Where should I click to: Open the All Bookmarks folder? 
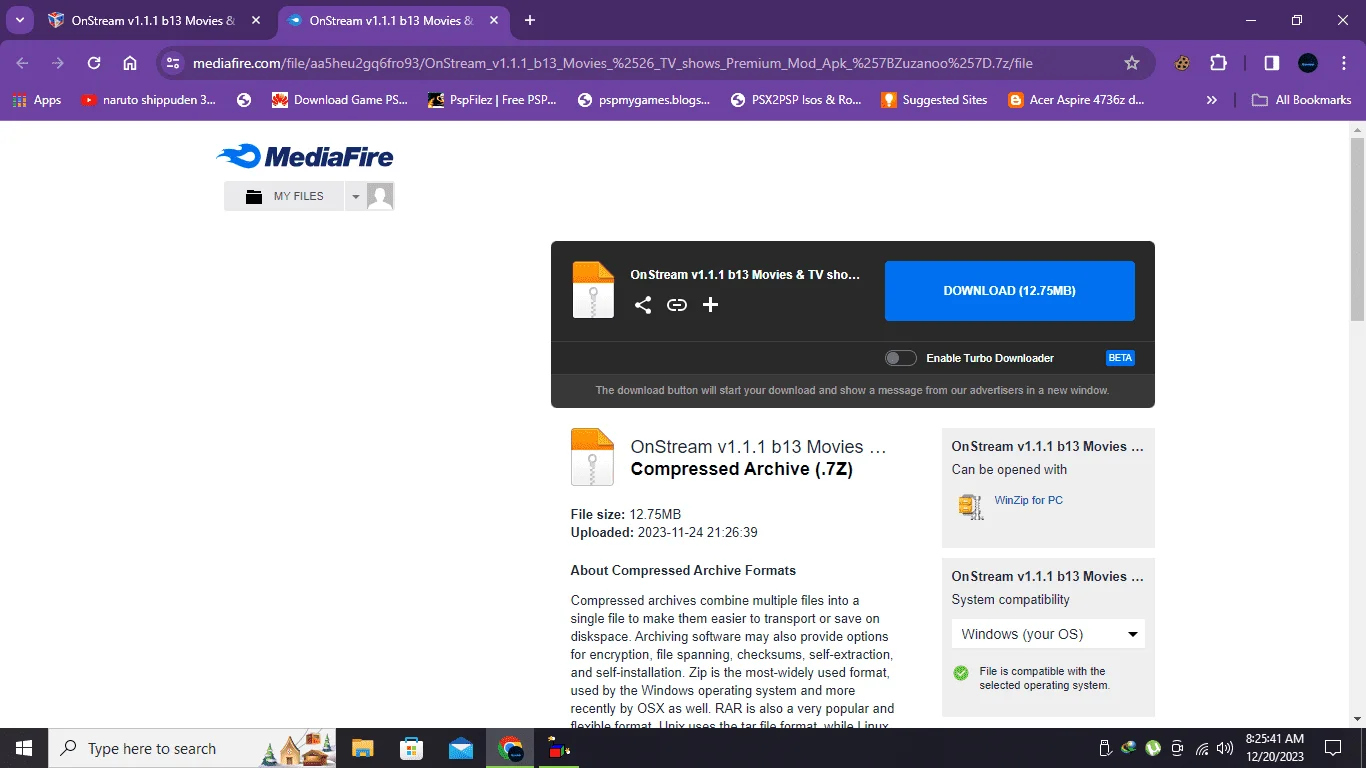(1302, 100)
